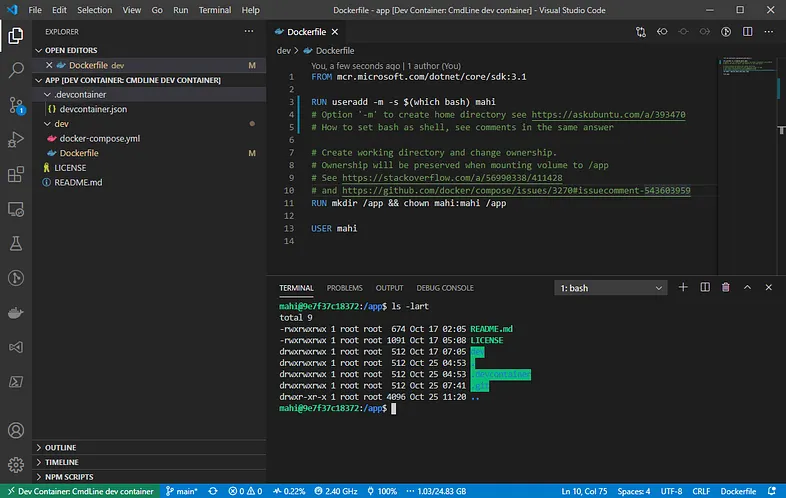
Task: Open the Extensions view
Action: [x=16, y=174]
